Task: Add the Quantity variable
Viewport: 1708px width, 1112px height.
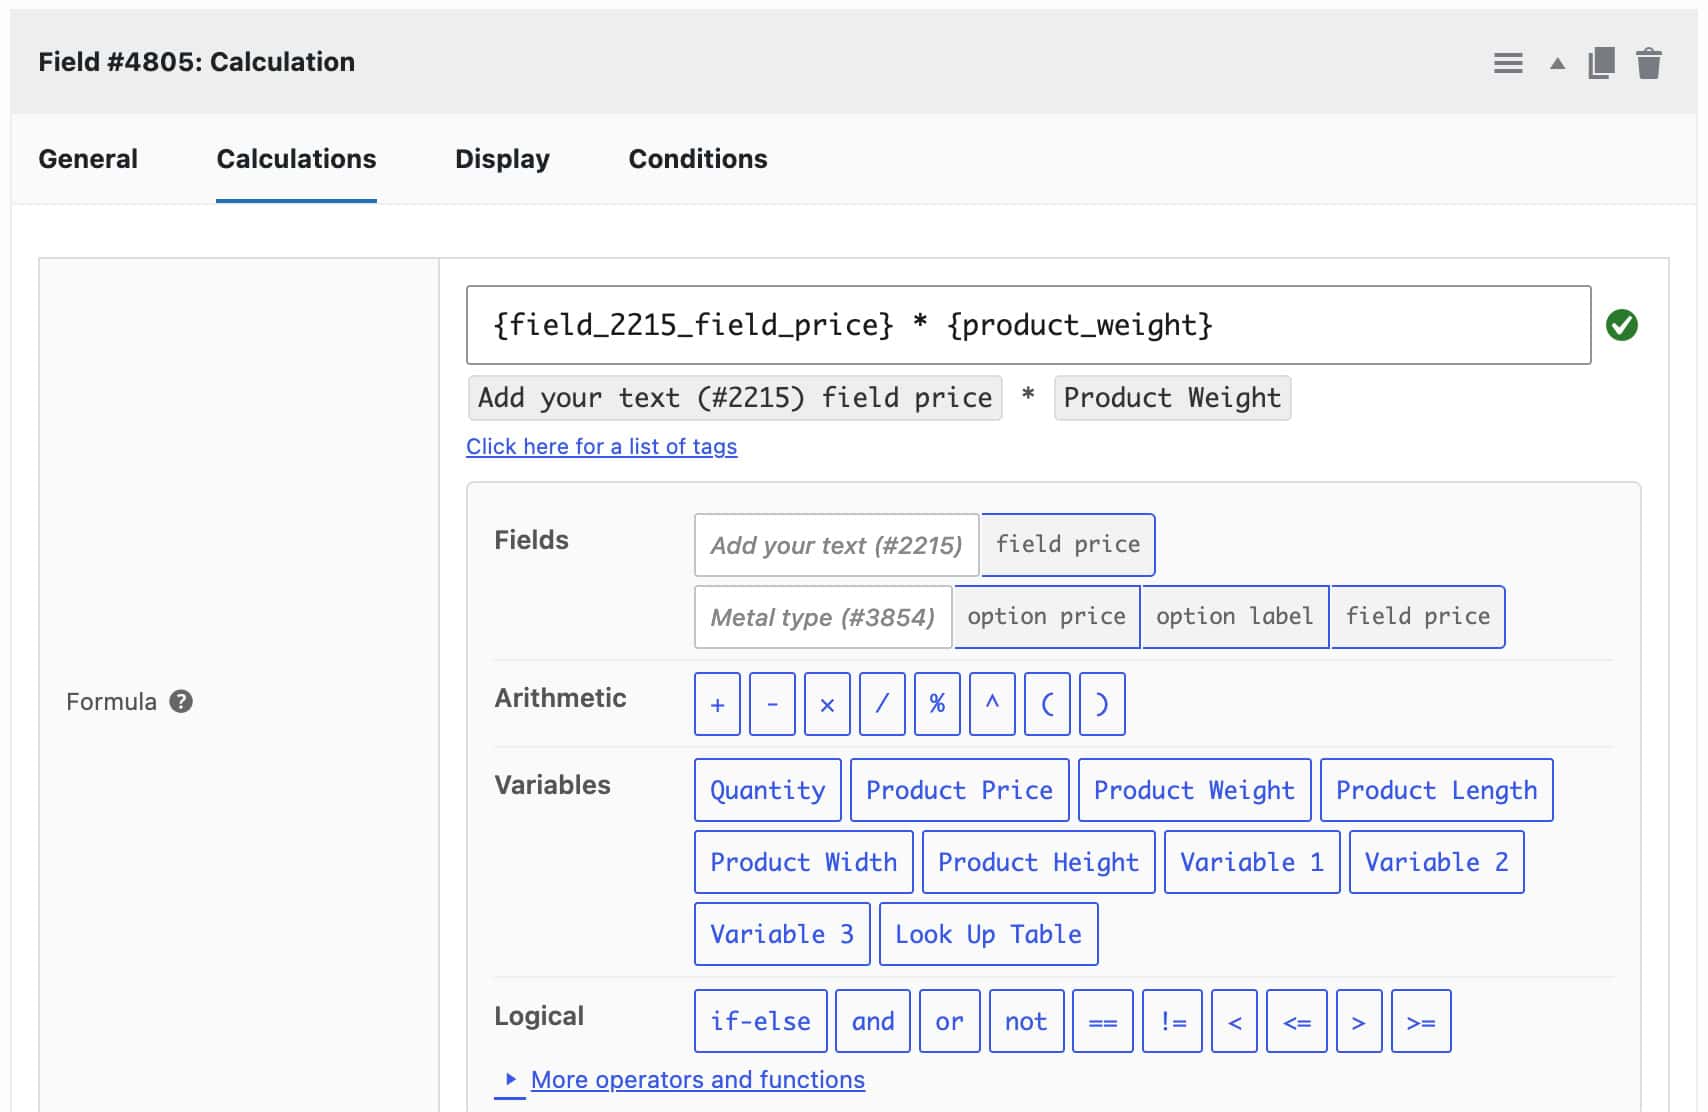Action: (x=768, y=790)
